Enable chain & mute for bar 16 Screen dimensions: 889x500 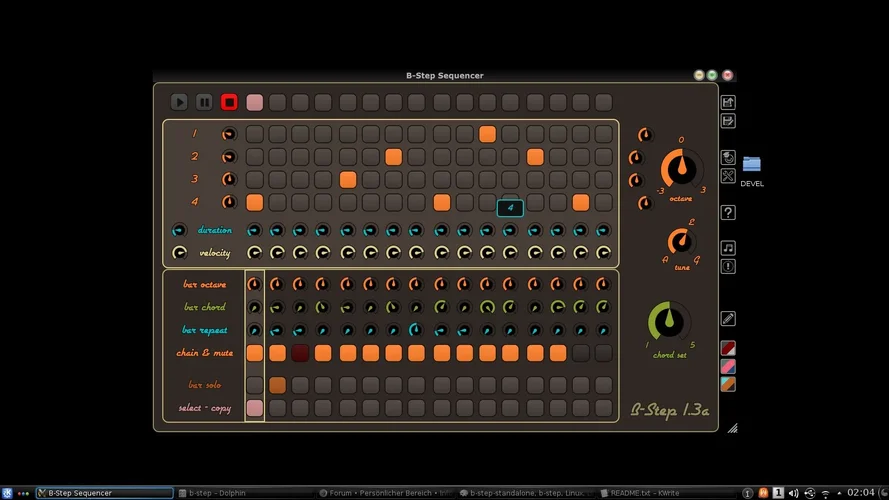coord(603,353)
